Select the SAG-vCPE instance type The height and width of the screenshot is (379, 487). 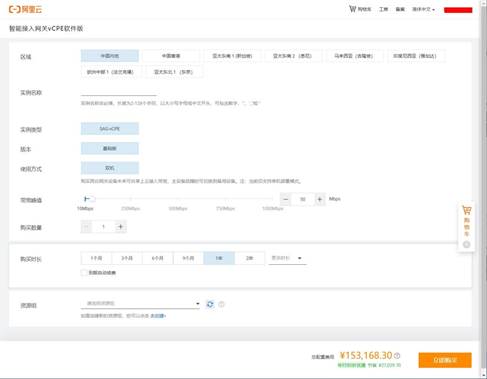point(110,129)
